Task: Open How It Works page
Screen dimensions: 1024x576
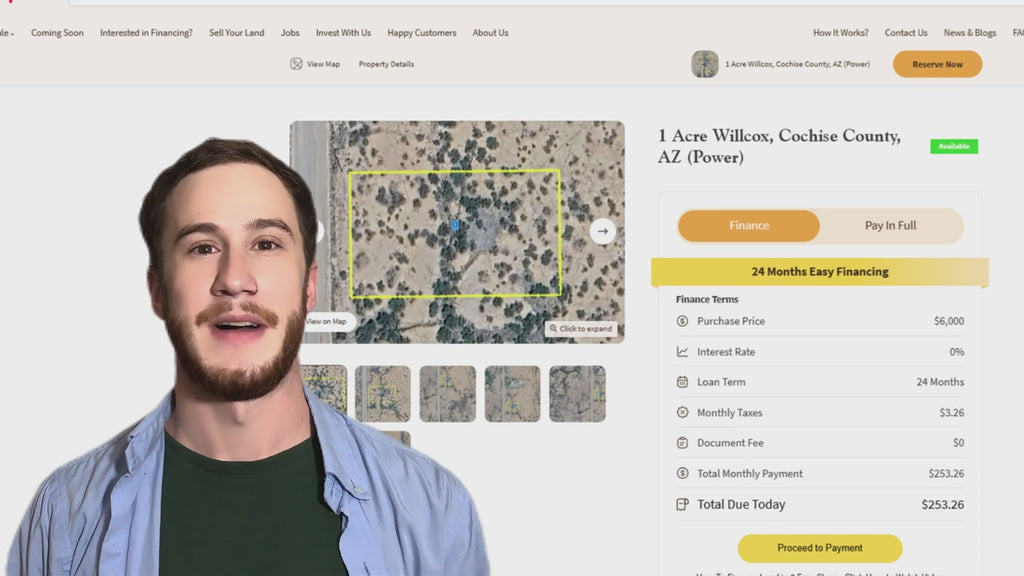Action: tap(840, 33)
